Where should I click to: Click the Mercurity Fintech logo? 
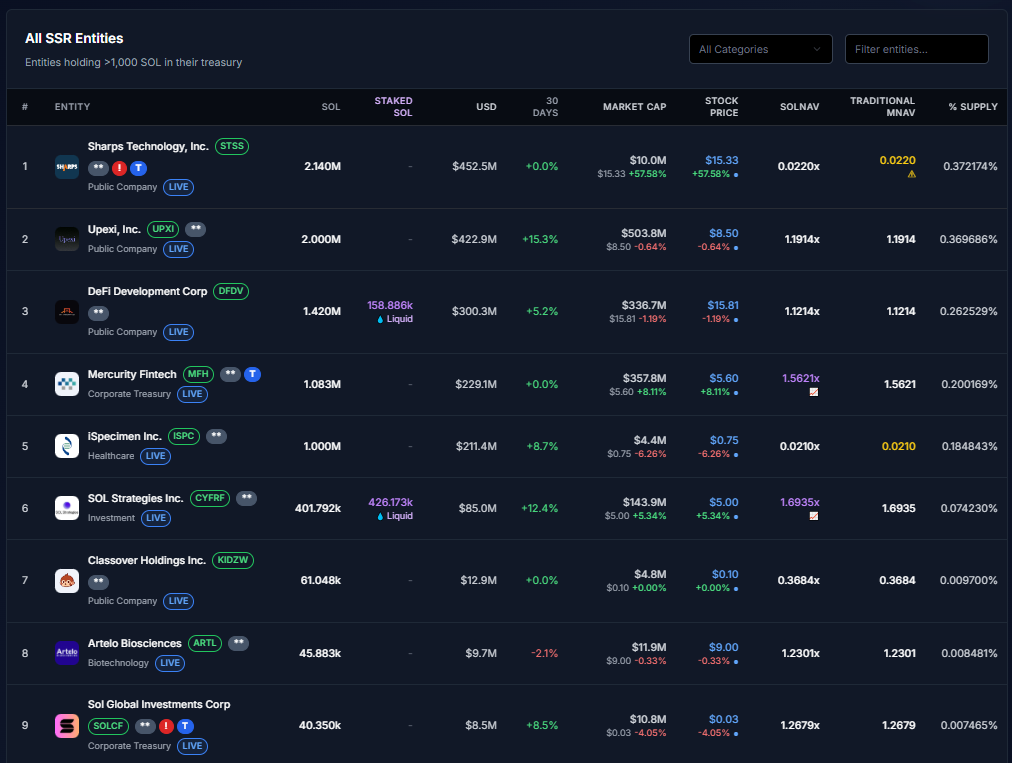[67, 384]
